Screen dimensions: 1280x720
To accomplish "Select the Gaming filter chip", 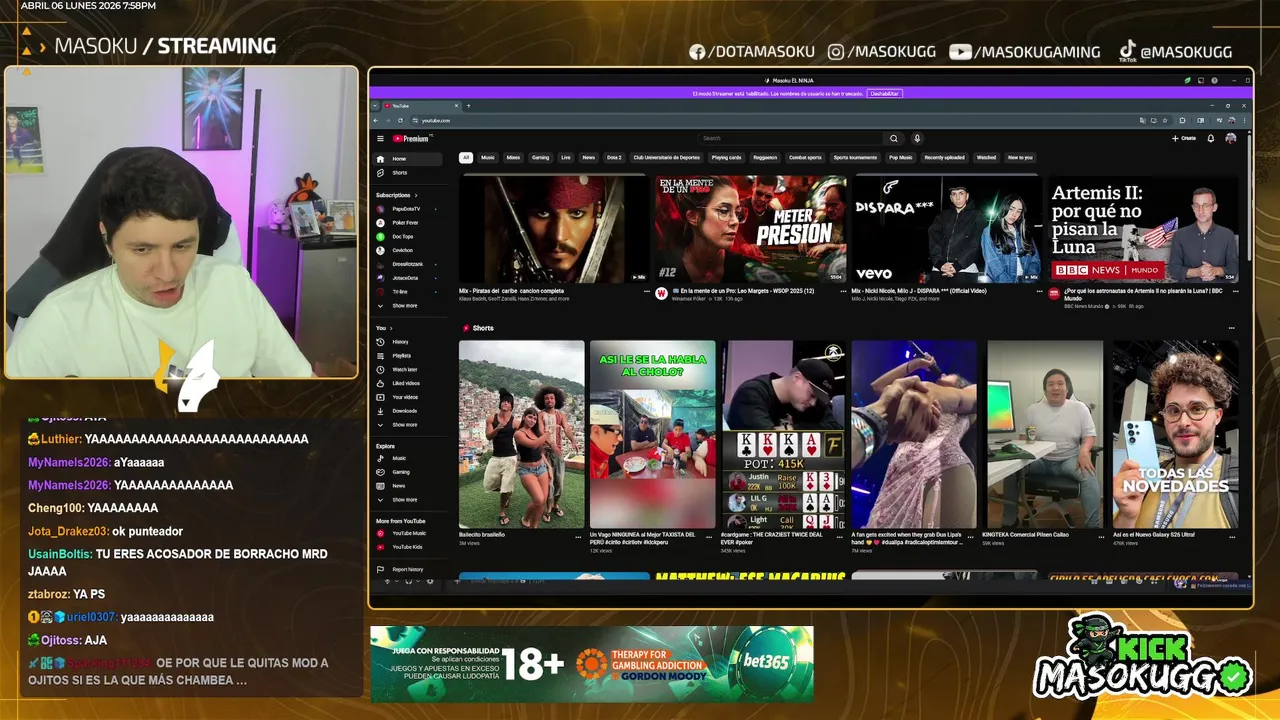I will [540, 157].
